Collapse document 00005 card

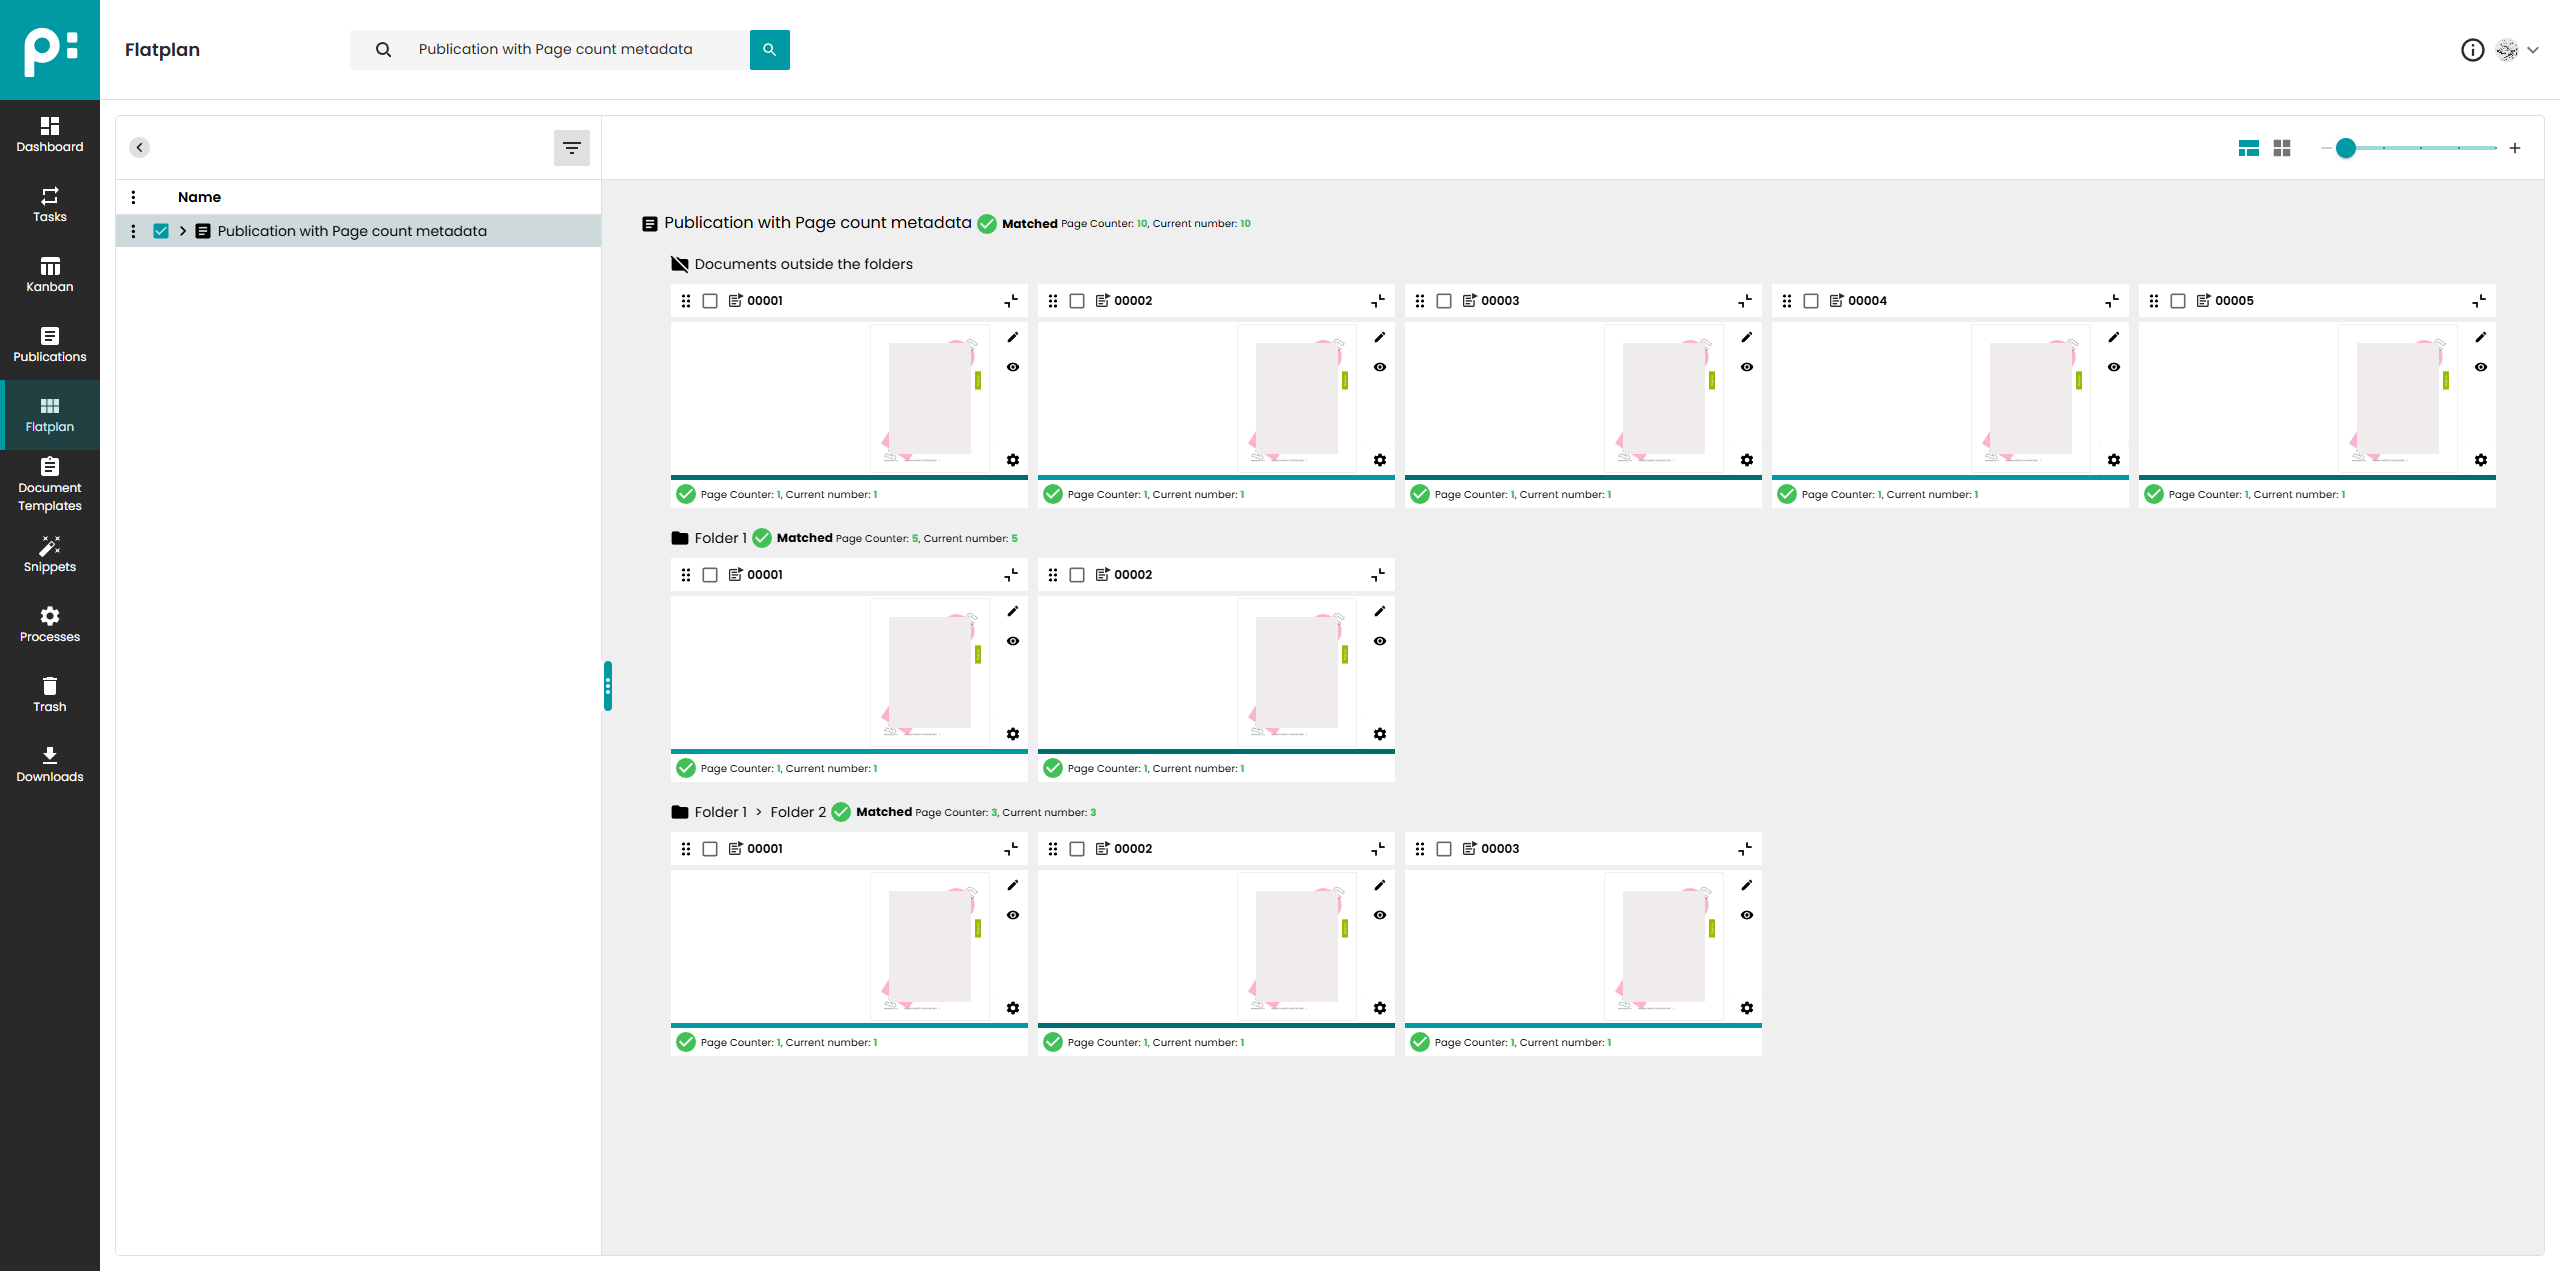2478,301
